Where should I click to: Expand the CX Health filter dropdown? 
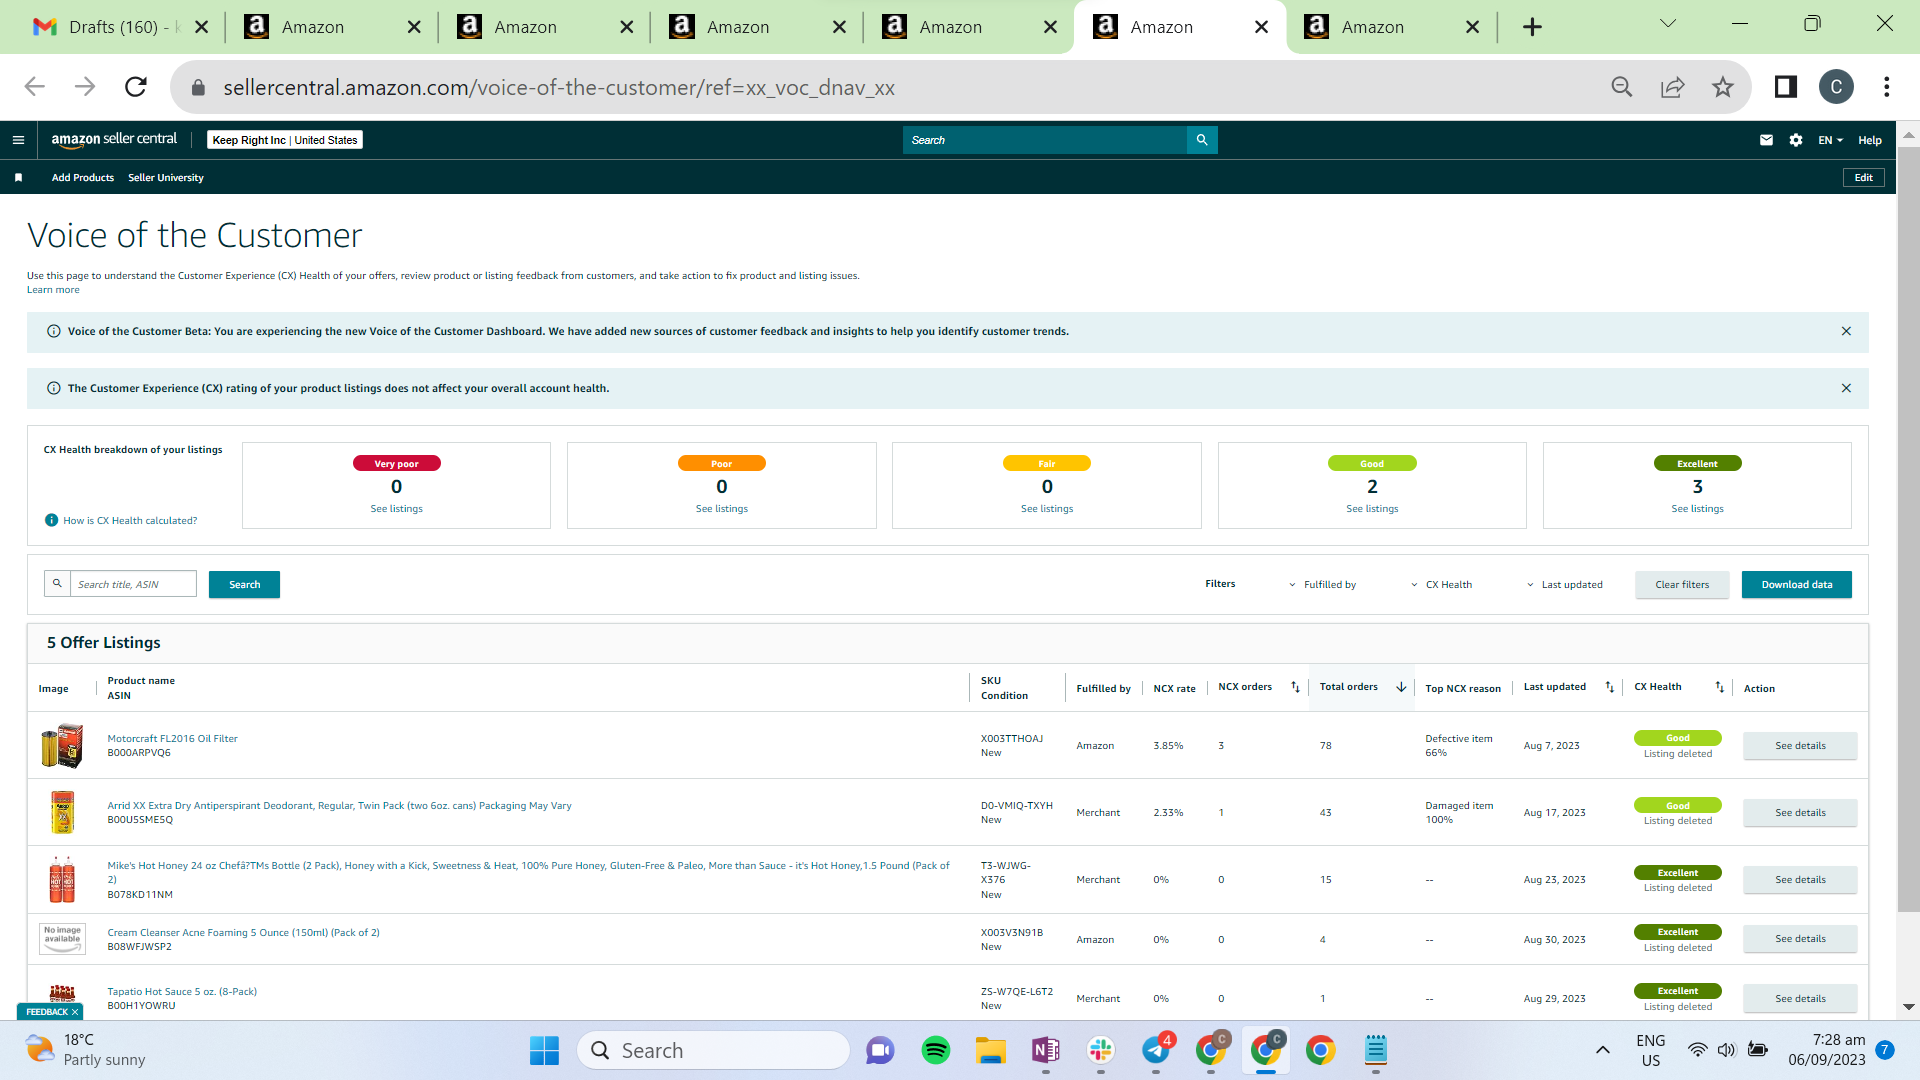point(1442,585)
